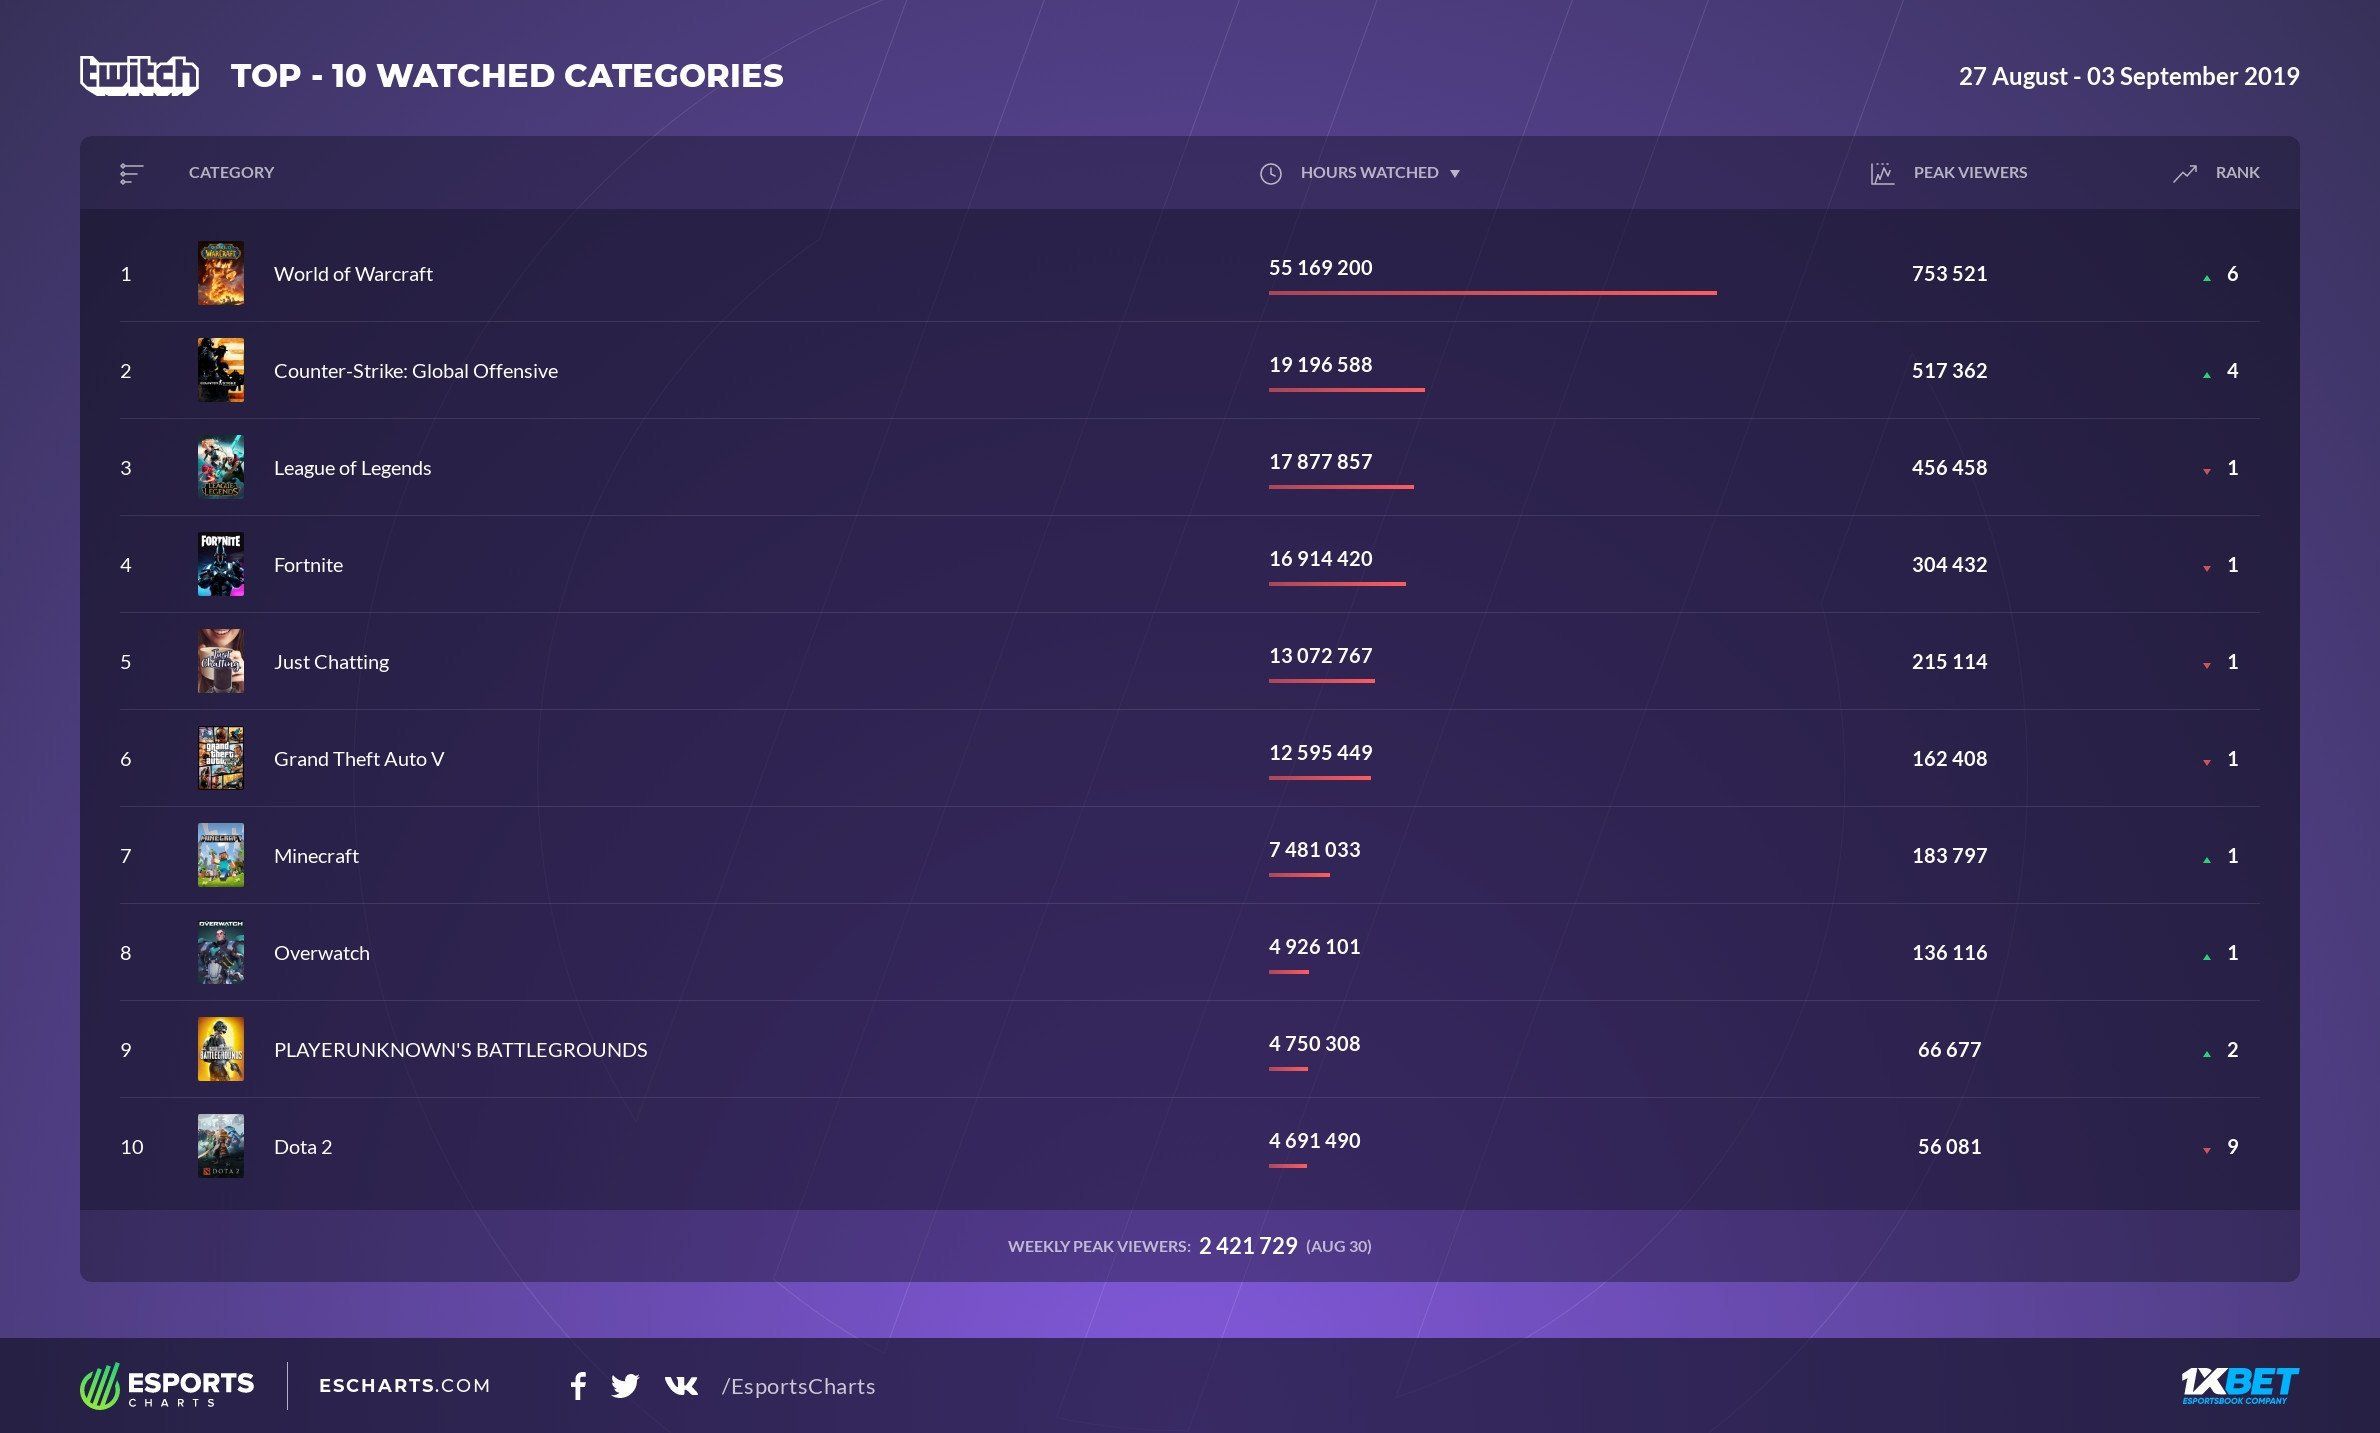This screenshot has height=1433, width=2380.
Task: Open the Esports Charts logo
Action: 167,1386
